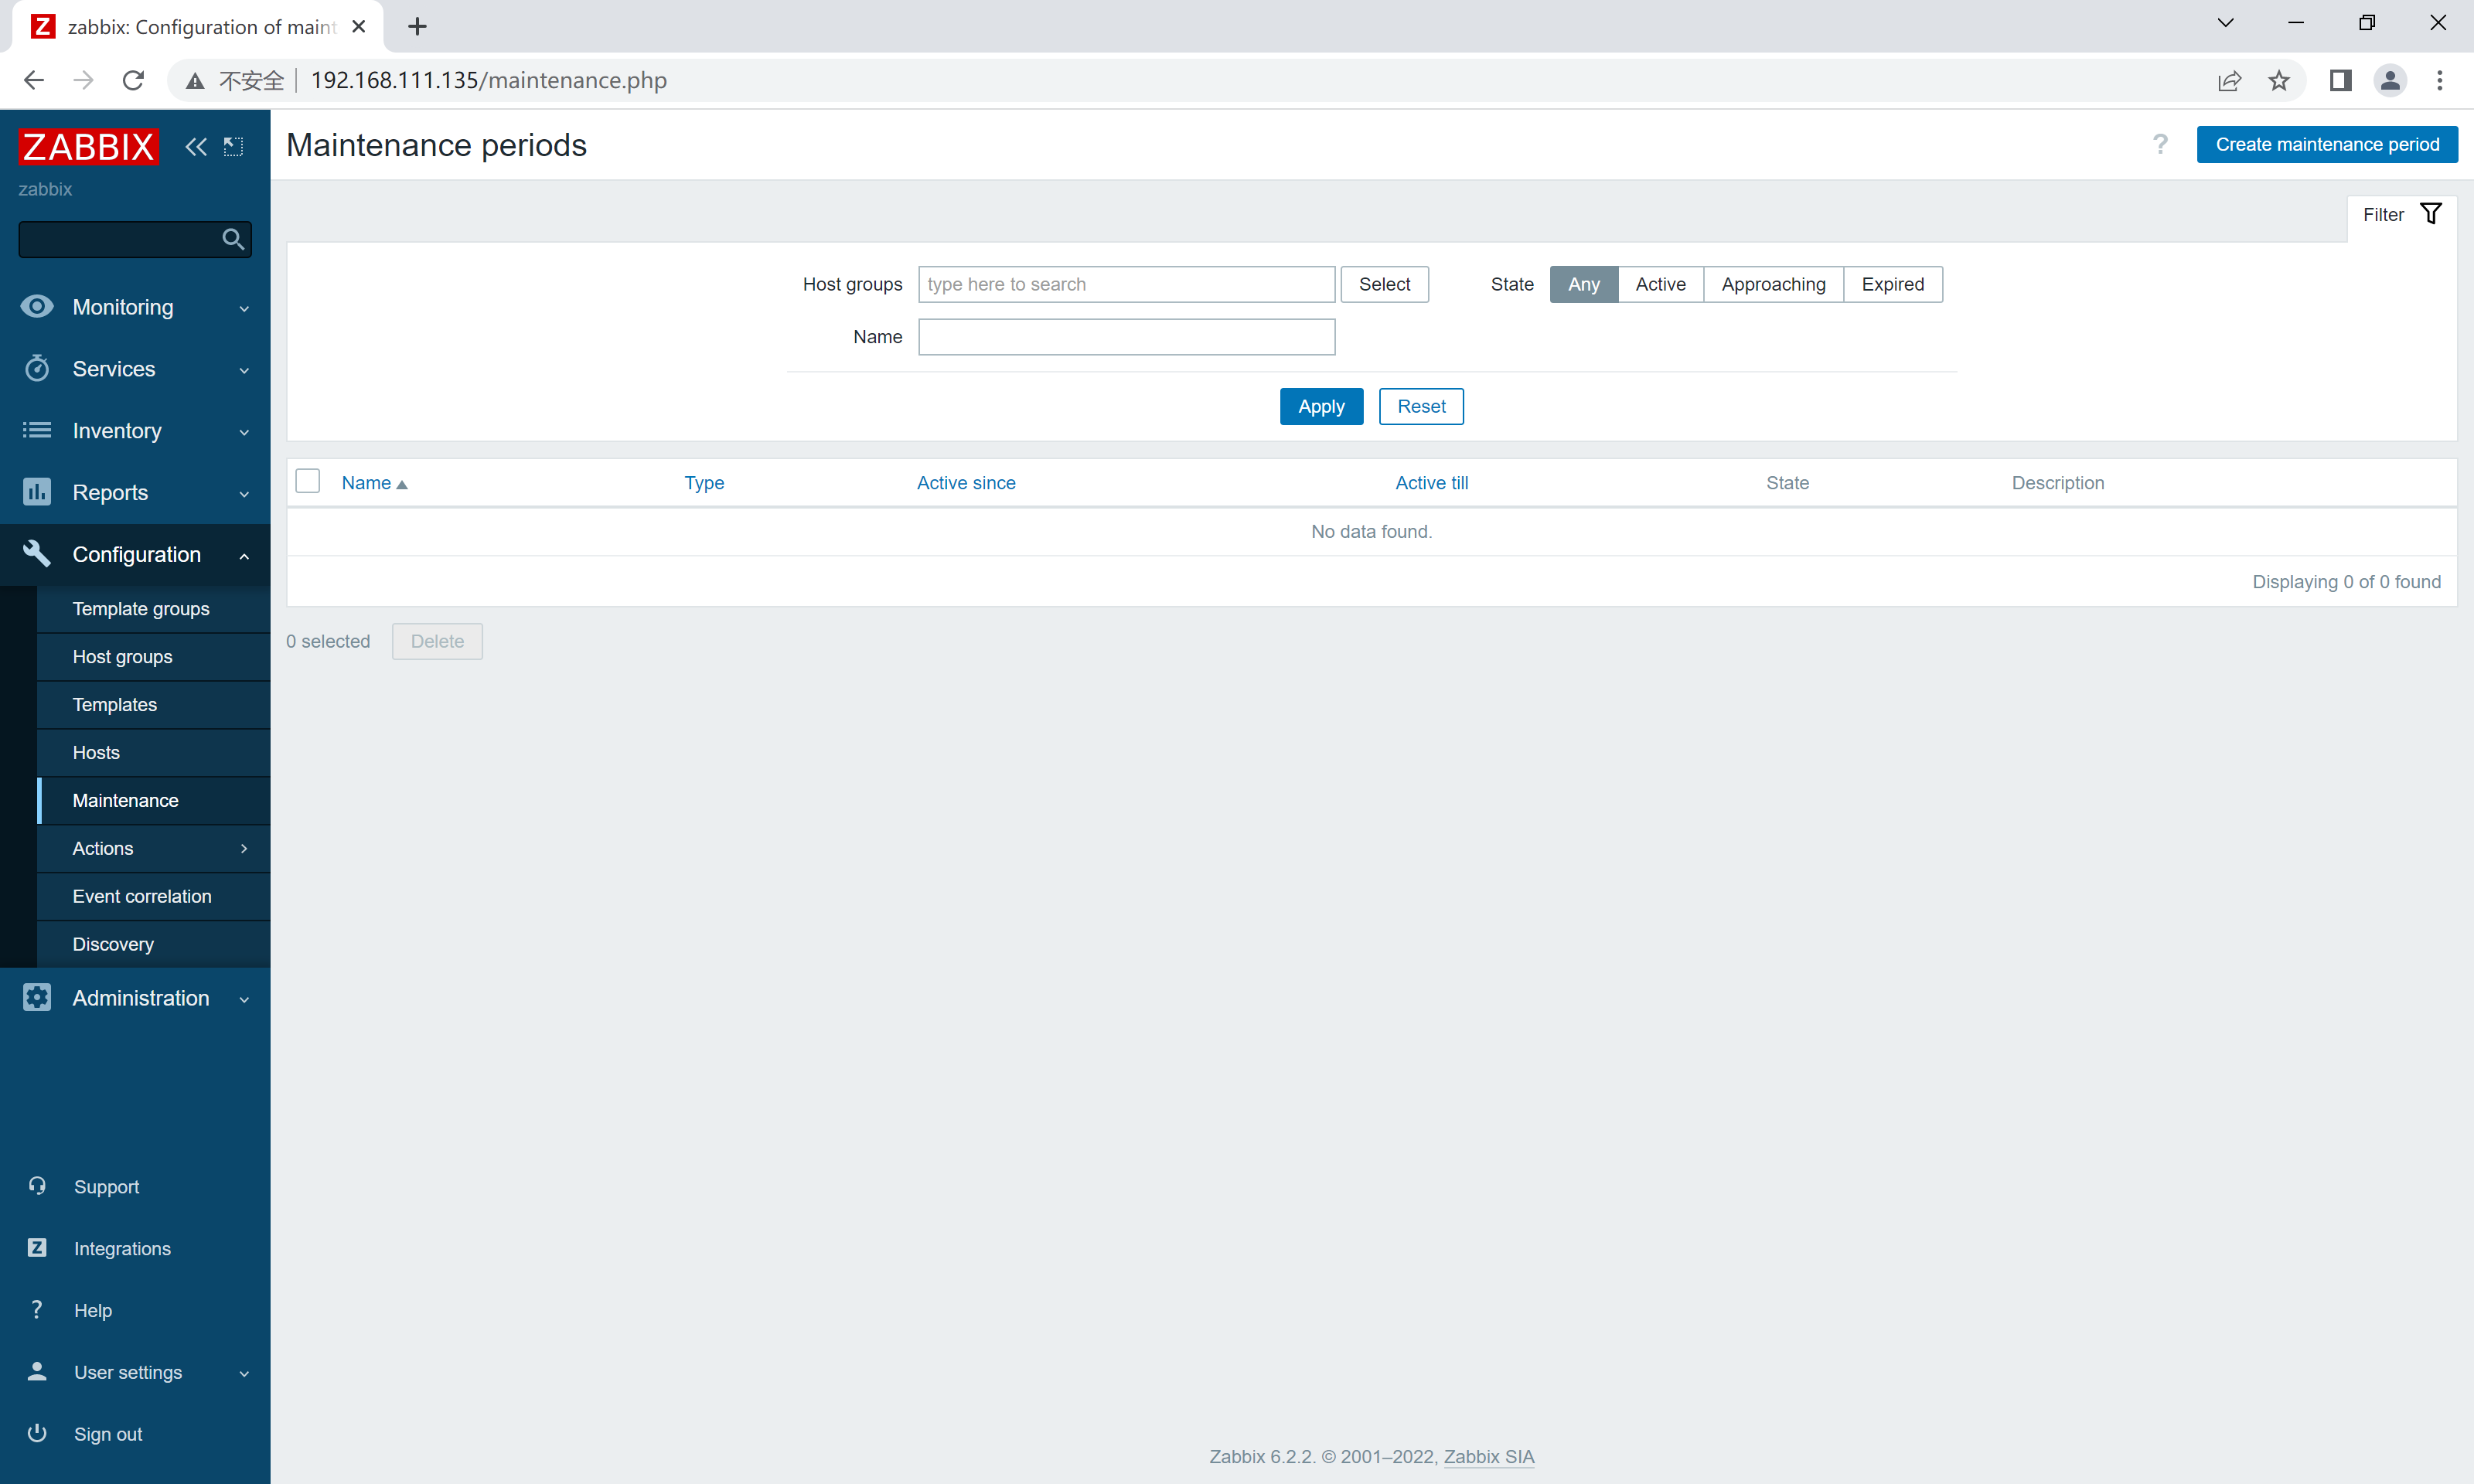Expand the Administration menu chevron
2474x1484 pixels.
(244, 999)
